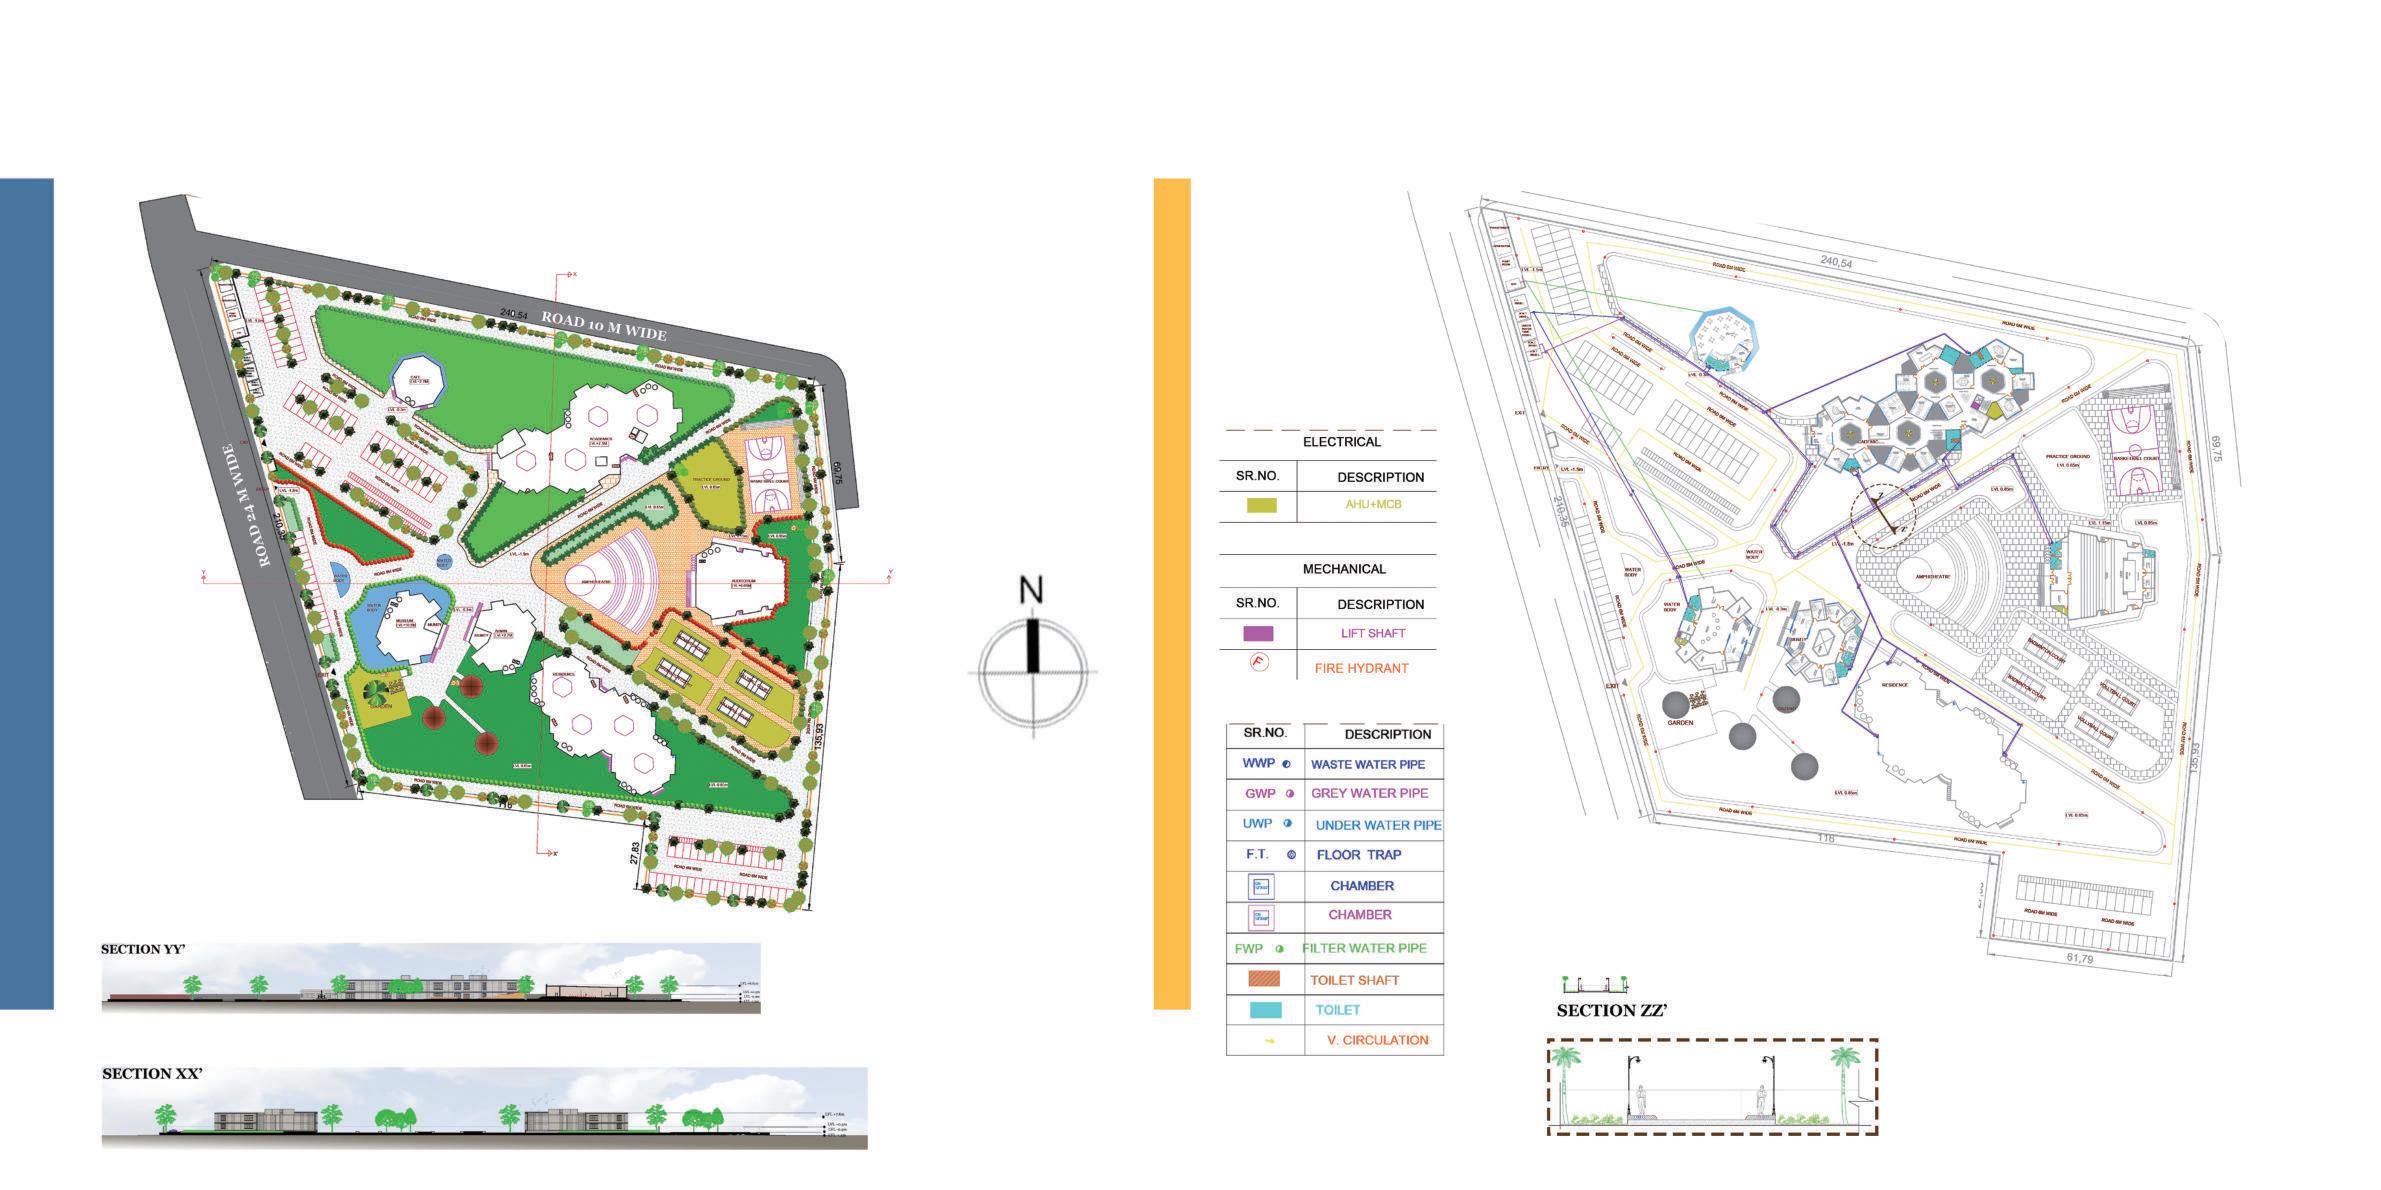Click the Fire Hydrant legend symbol
2381x1190 pixels.
1260,662
